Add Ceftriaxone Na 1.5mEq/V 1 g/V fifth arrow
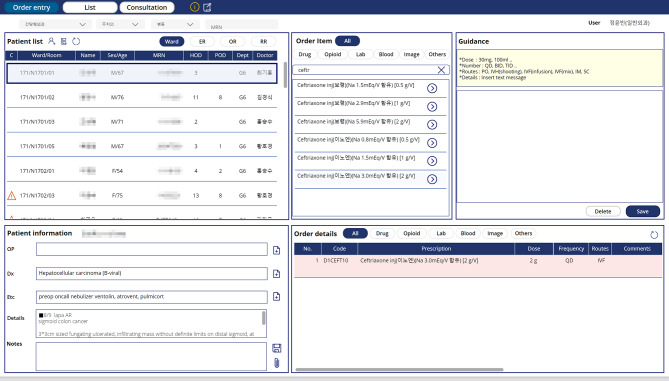This screenshot has width=669, height=381. [432, 161]
